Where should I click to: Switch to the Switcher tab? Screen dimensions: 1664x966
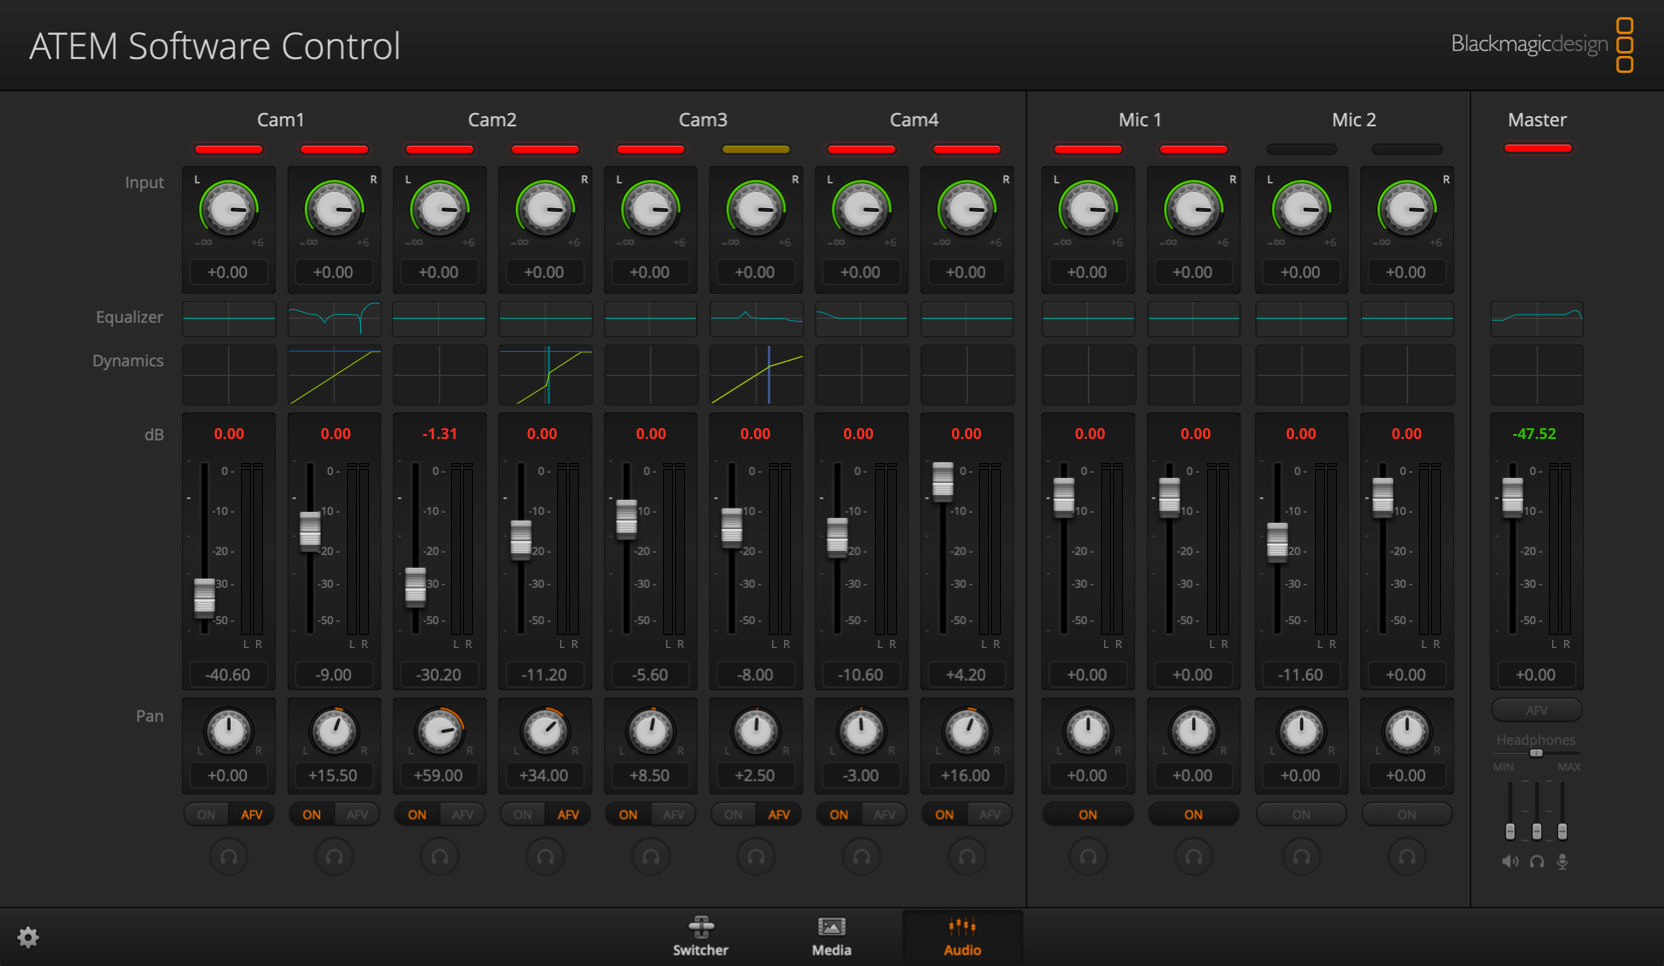(x=700, y=936)
